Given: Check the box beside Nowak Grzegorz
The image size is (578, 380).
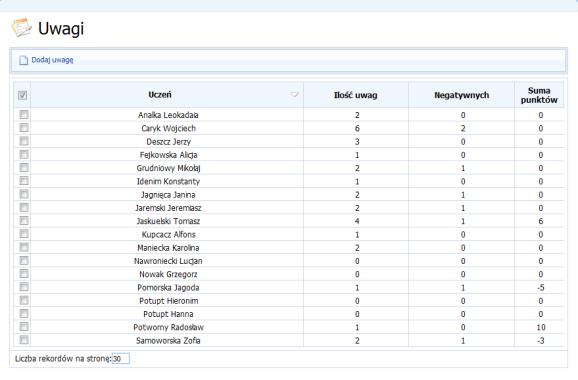Looking at the screenshot, I should coord(24,274).
